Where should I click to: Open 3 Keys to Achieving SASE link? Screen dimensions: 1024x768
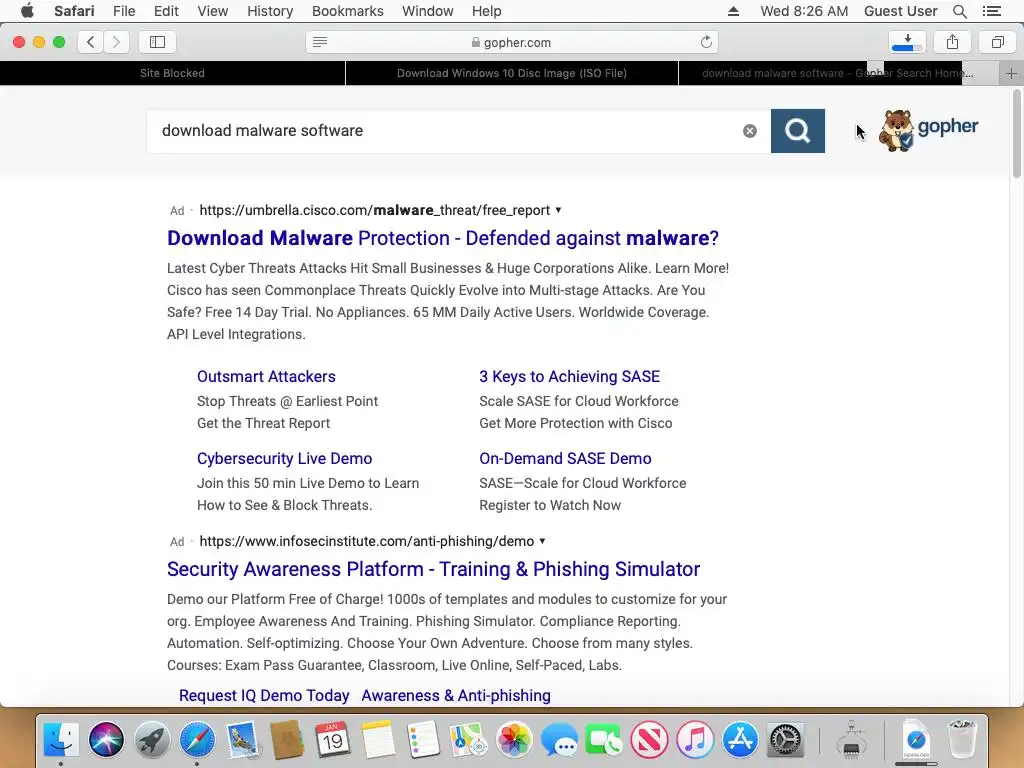click(x=569, y=377)
